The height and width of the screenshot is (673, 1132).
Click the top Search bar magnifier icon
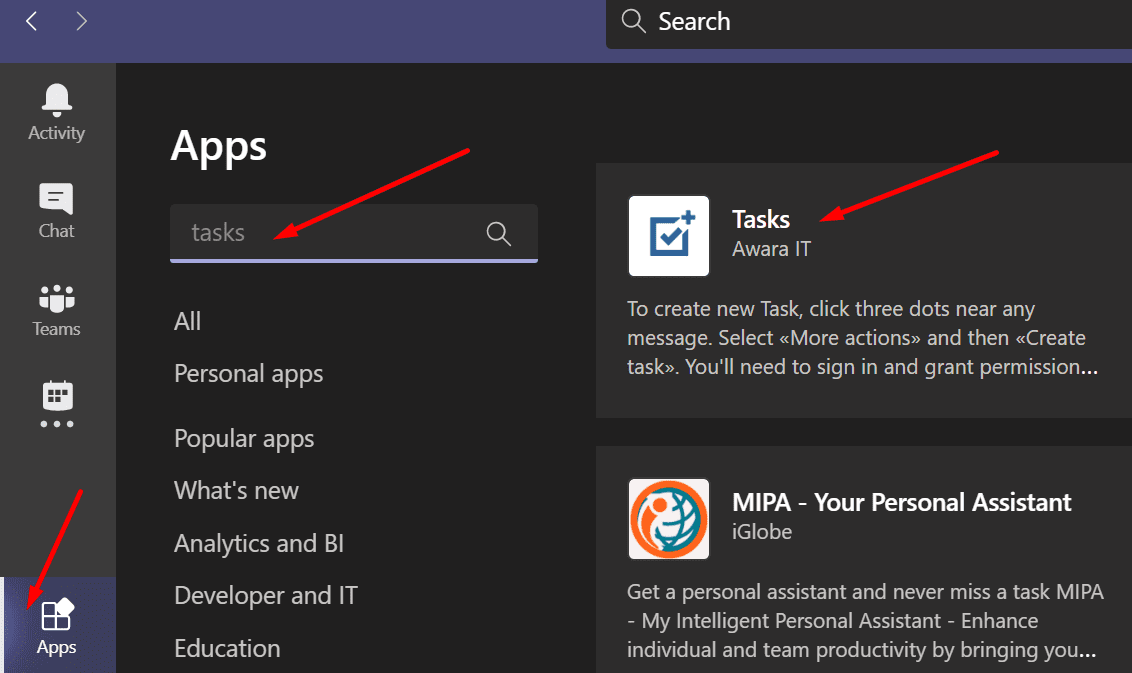click(633, 21)
